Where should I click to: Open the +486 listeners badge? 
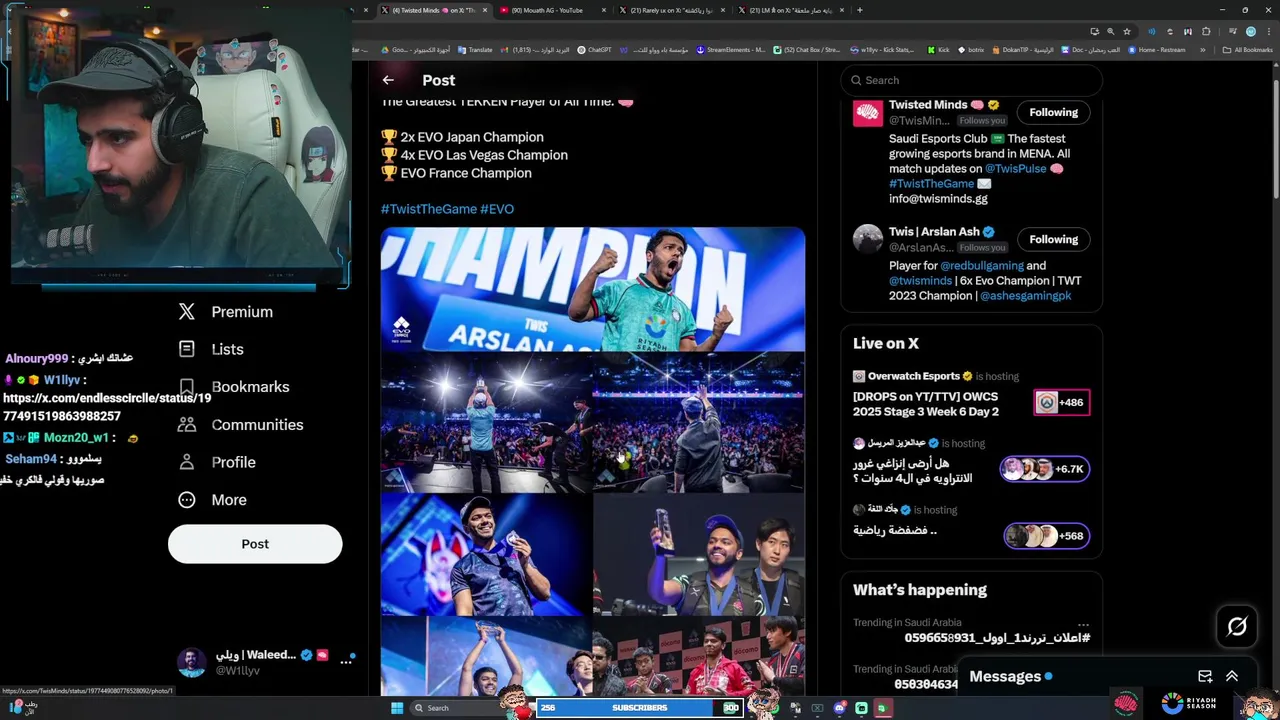[x=1061, y=402]
